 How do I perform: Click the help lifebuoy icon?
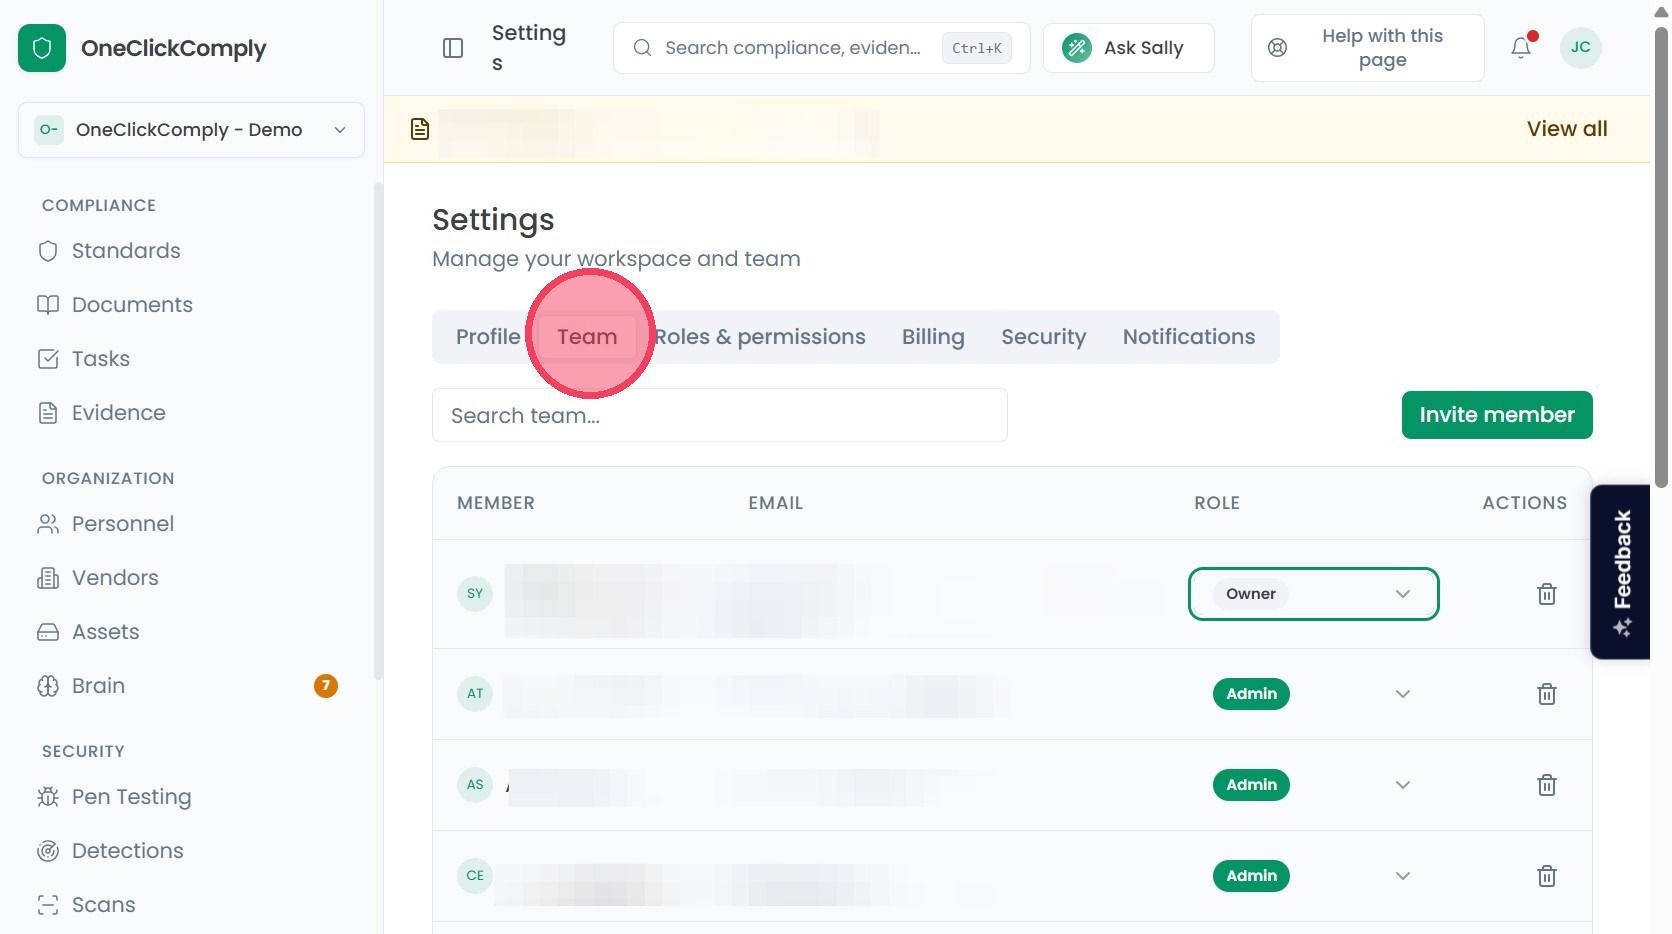click(1277, 48)
